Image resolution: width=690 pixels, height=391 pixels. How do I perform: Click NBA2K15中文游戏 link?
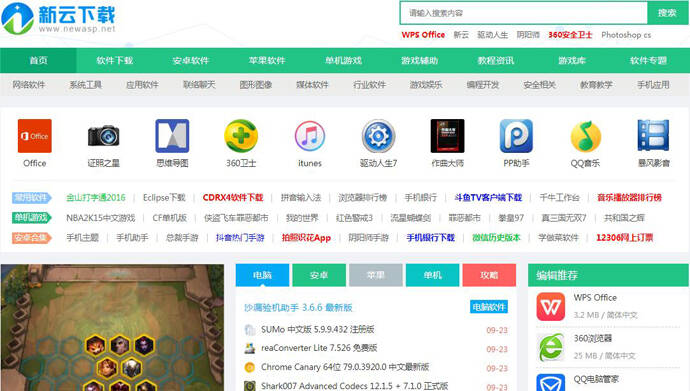click(x=101, y=218)
